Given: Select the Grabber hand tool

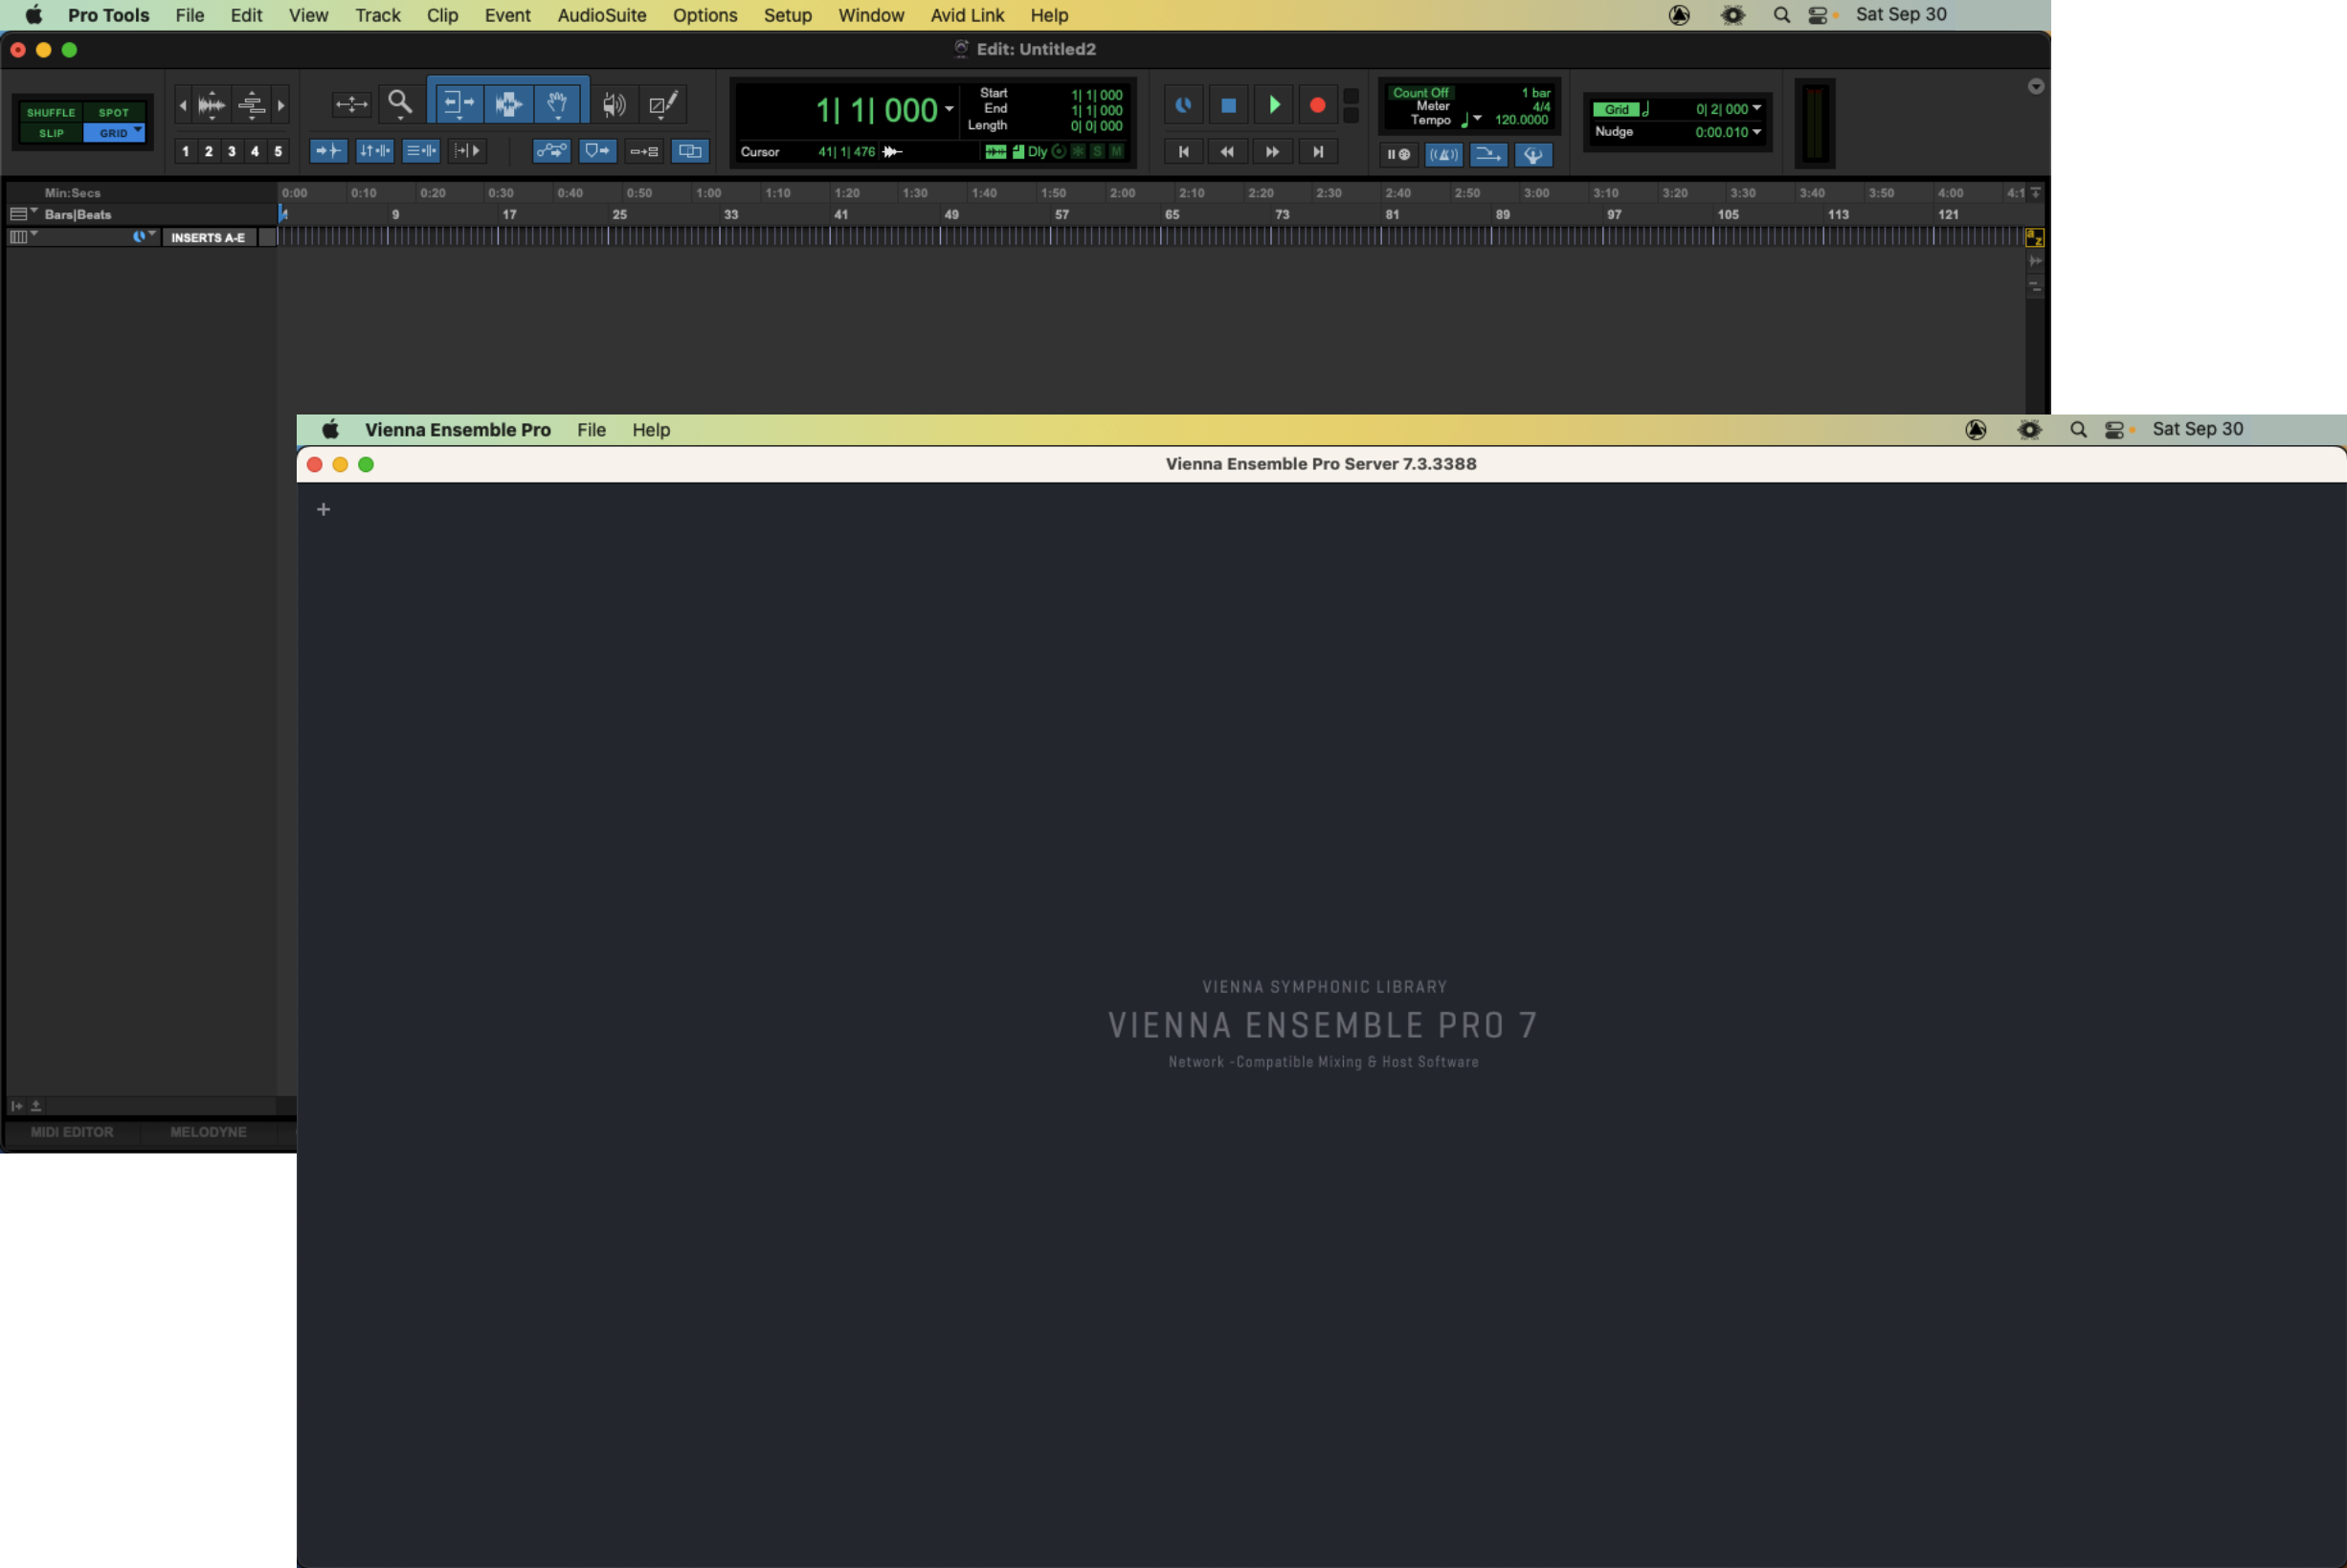Looking at the screenshot, I should coord(558,104).
